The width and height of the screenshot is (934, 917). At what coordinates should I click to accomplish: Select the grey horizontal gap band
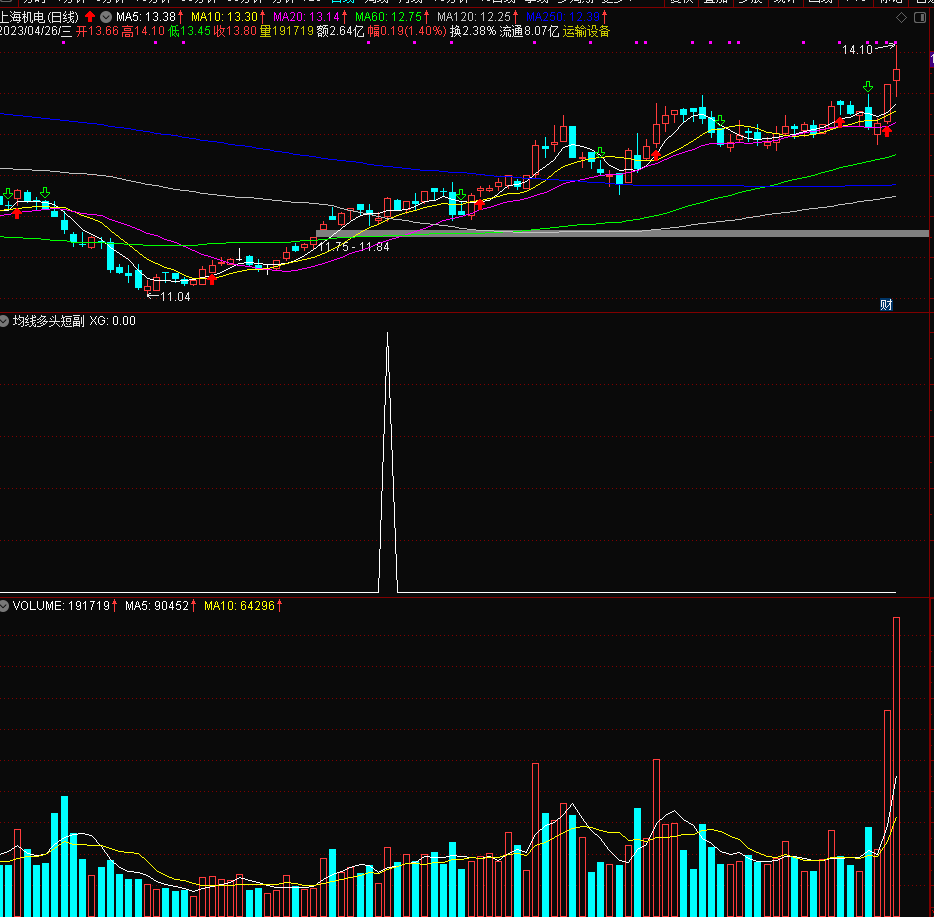622,234
